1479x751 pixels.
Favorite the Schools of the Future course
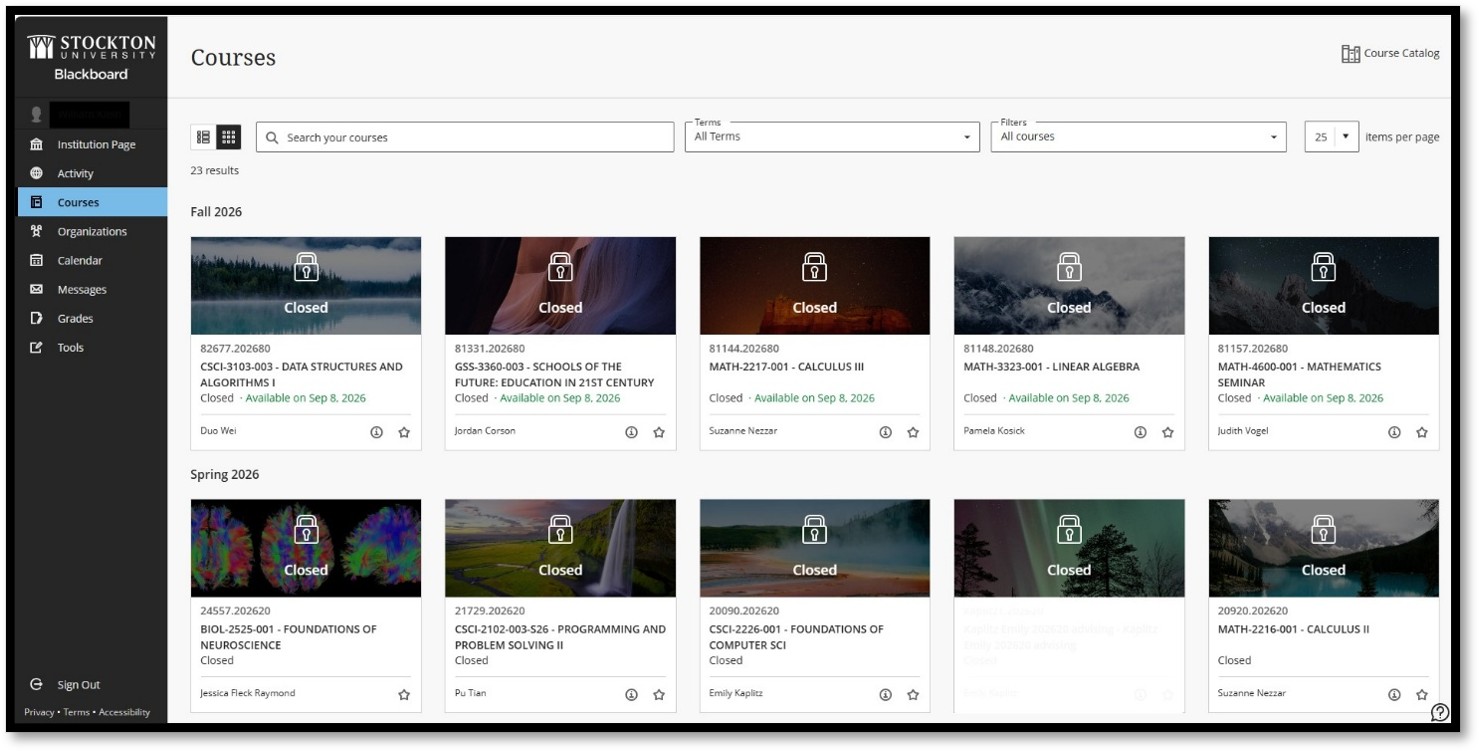[x=659, y=433]
